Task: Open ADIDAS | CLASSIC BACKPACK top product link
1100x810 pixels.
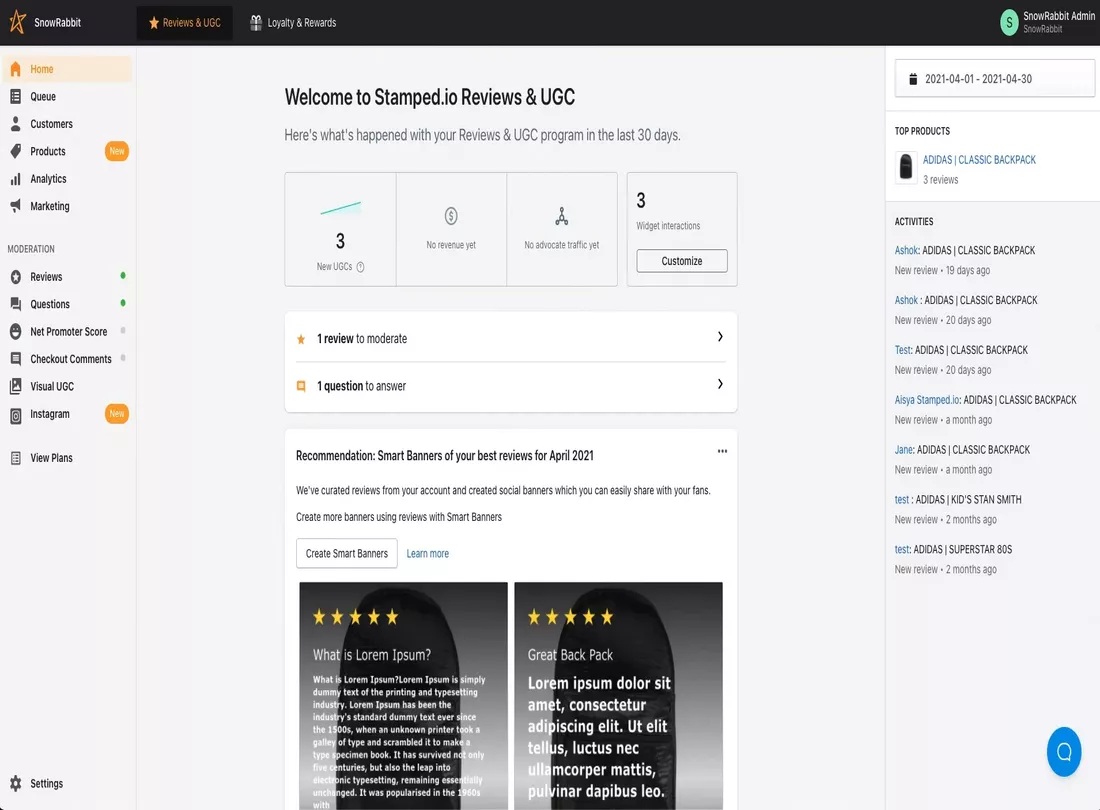Action: [979, 160]
